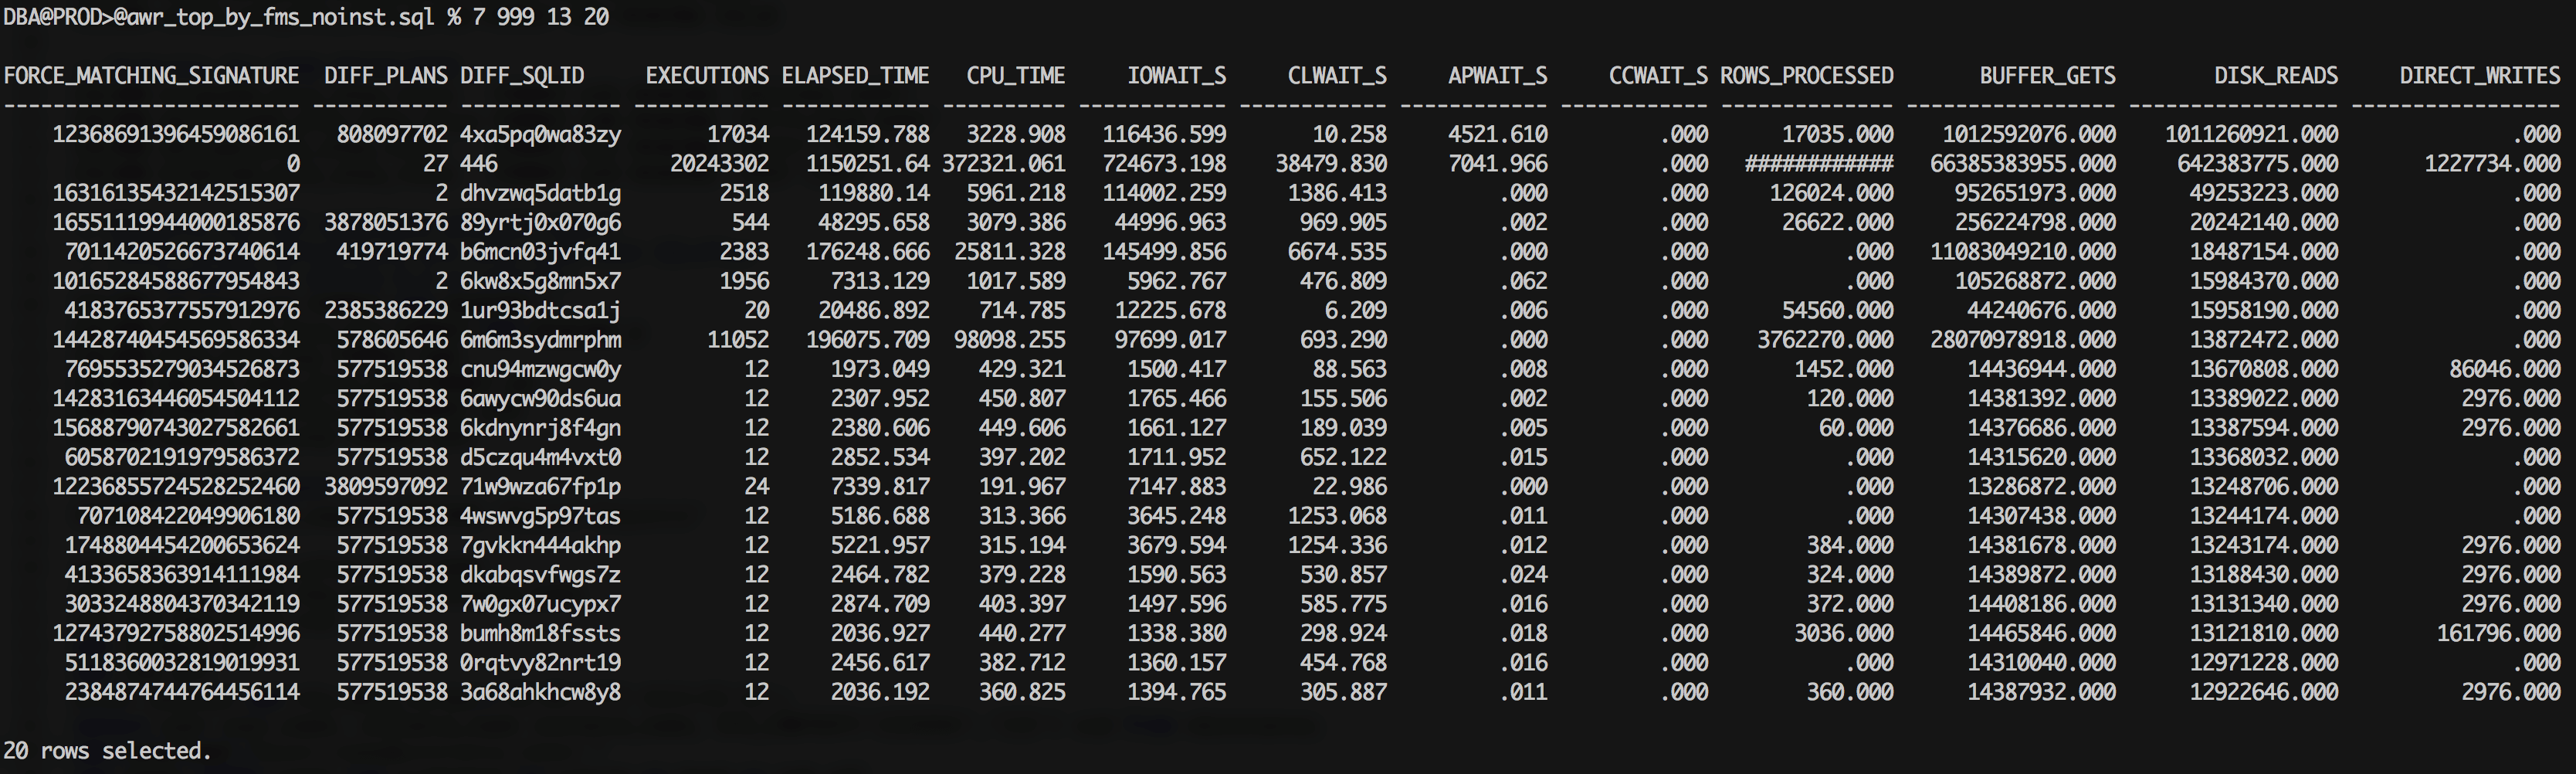The height and width of the screenshot is (774, 2576).
Task: Click the executions value 20243302
Action: [719, 164]
